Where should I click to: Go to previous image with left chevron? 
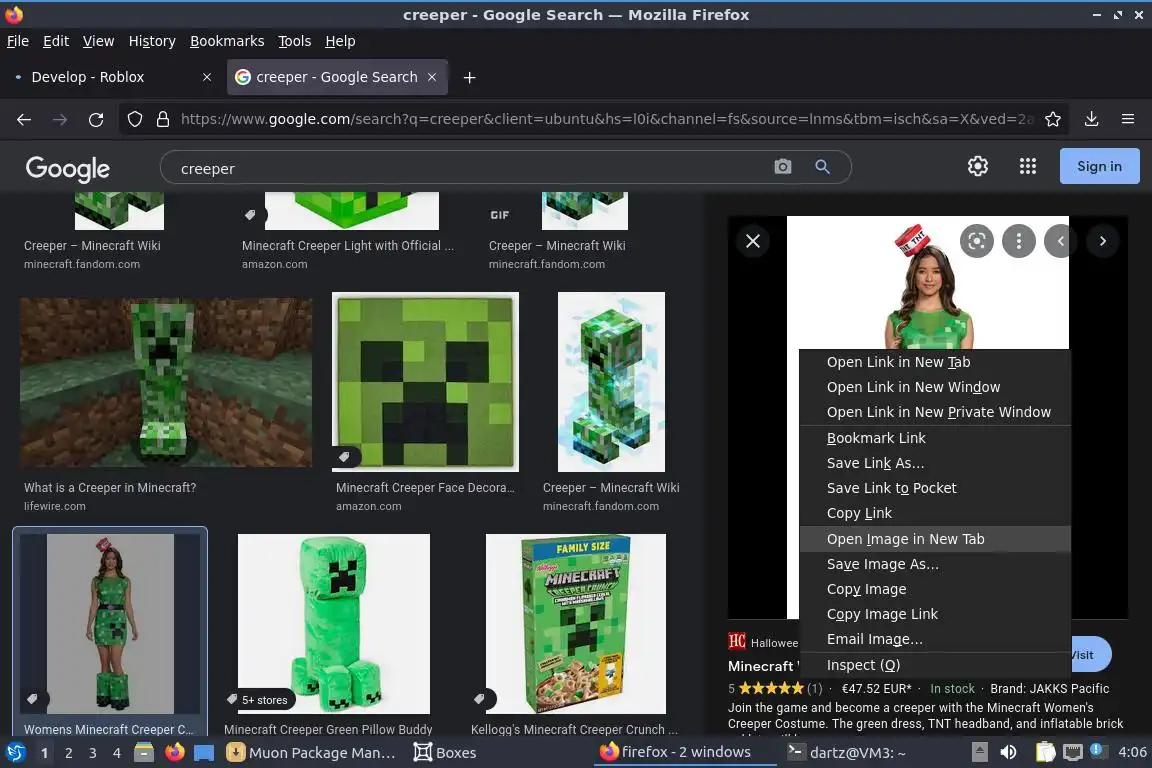point(1060,241)
